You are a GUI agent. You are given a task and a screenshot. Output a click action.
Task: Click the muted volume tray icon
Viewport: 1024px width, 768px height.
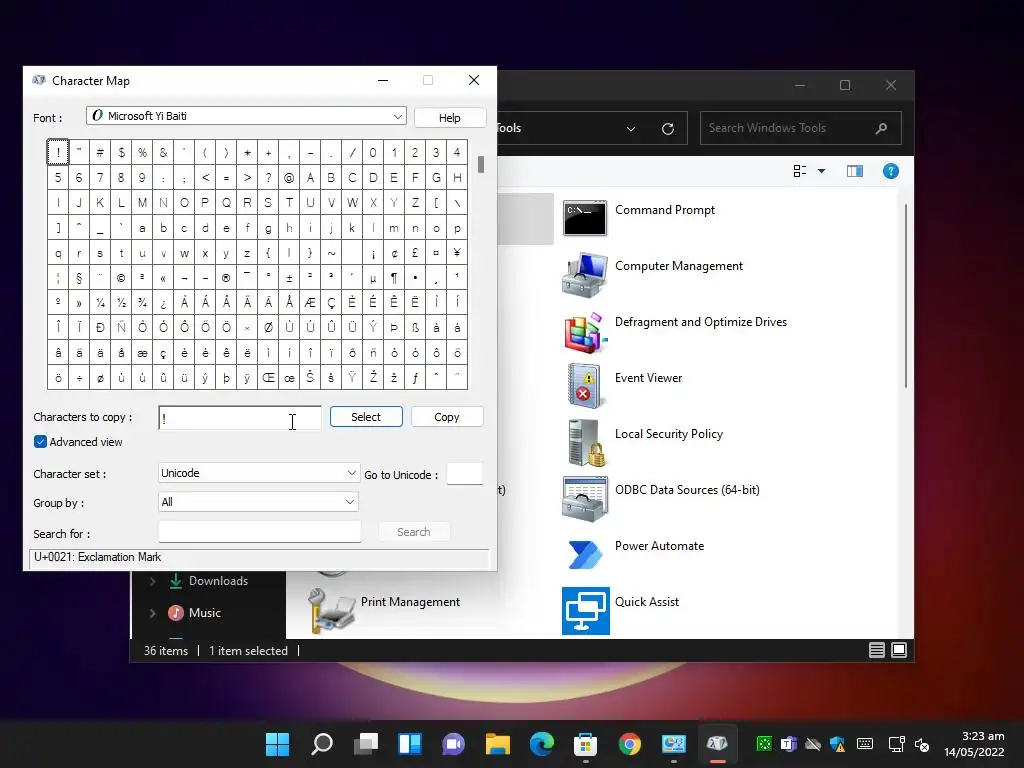click(x=922, y=744)
